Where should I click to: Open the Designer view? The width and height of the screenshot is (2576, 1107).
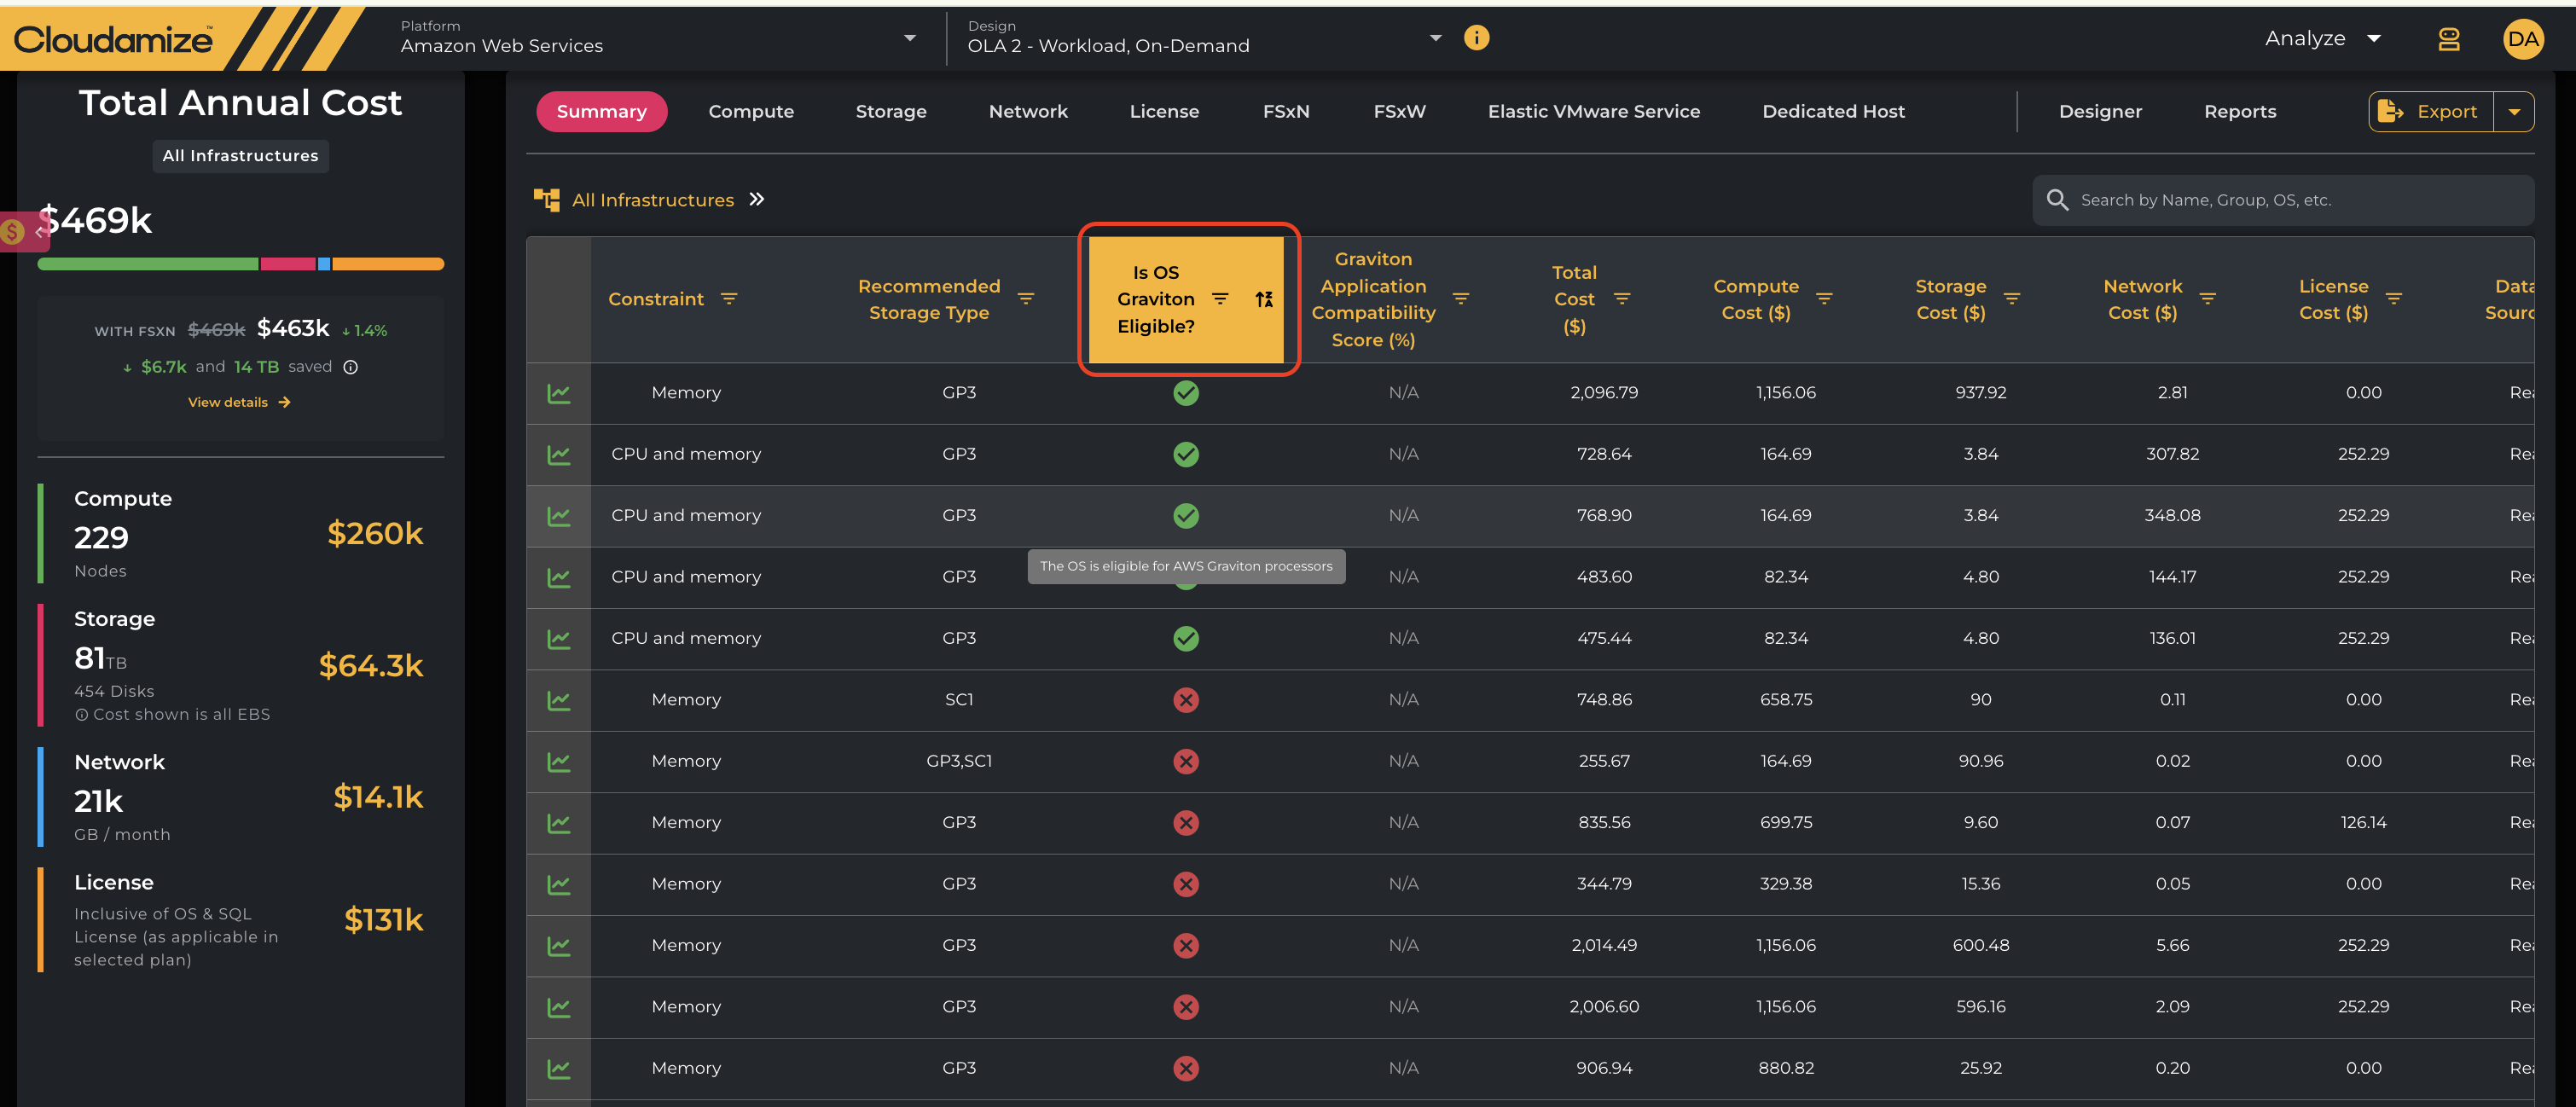[2100, 112]
